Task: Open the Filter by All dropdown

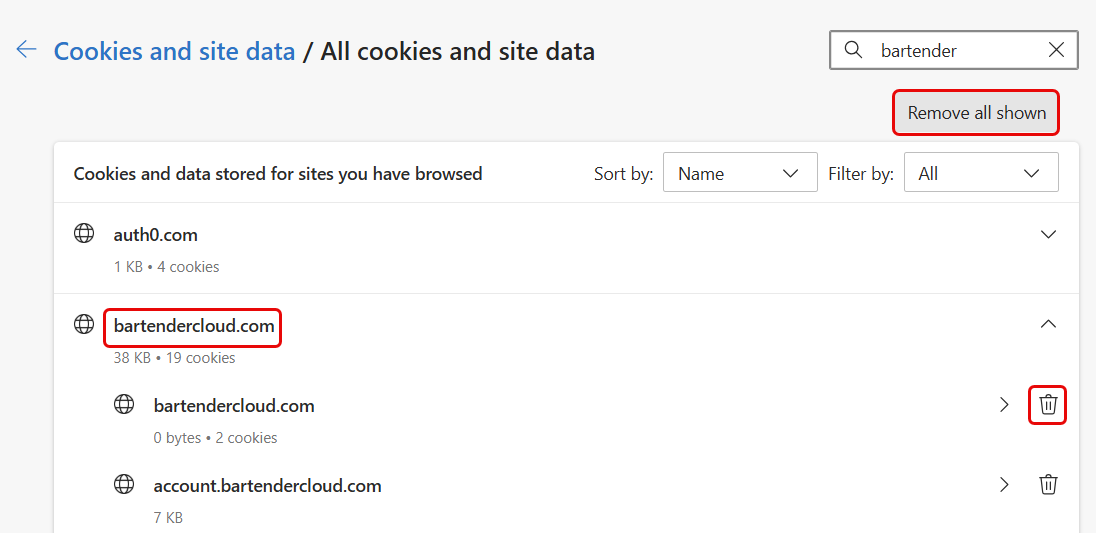Action: click(x=981, y=172)
